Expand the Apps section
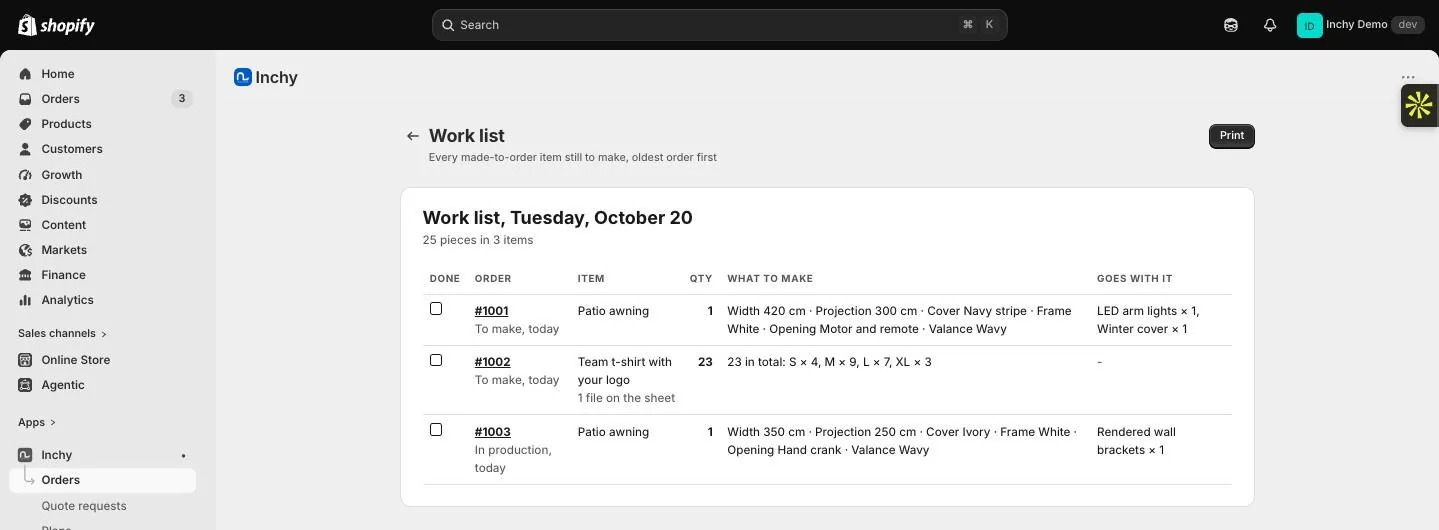The height and width of the screenshot is (530, 1439). coord(37,423)
